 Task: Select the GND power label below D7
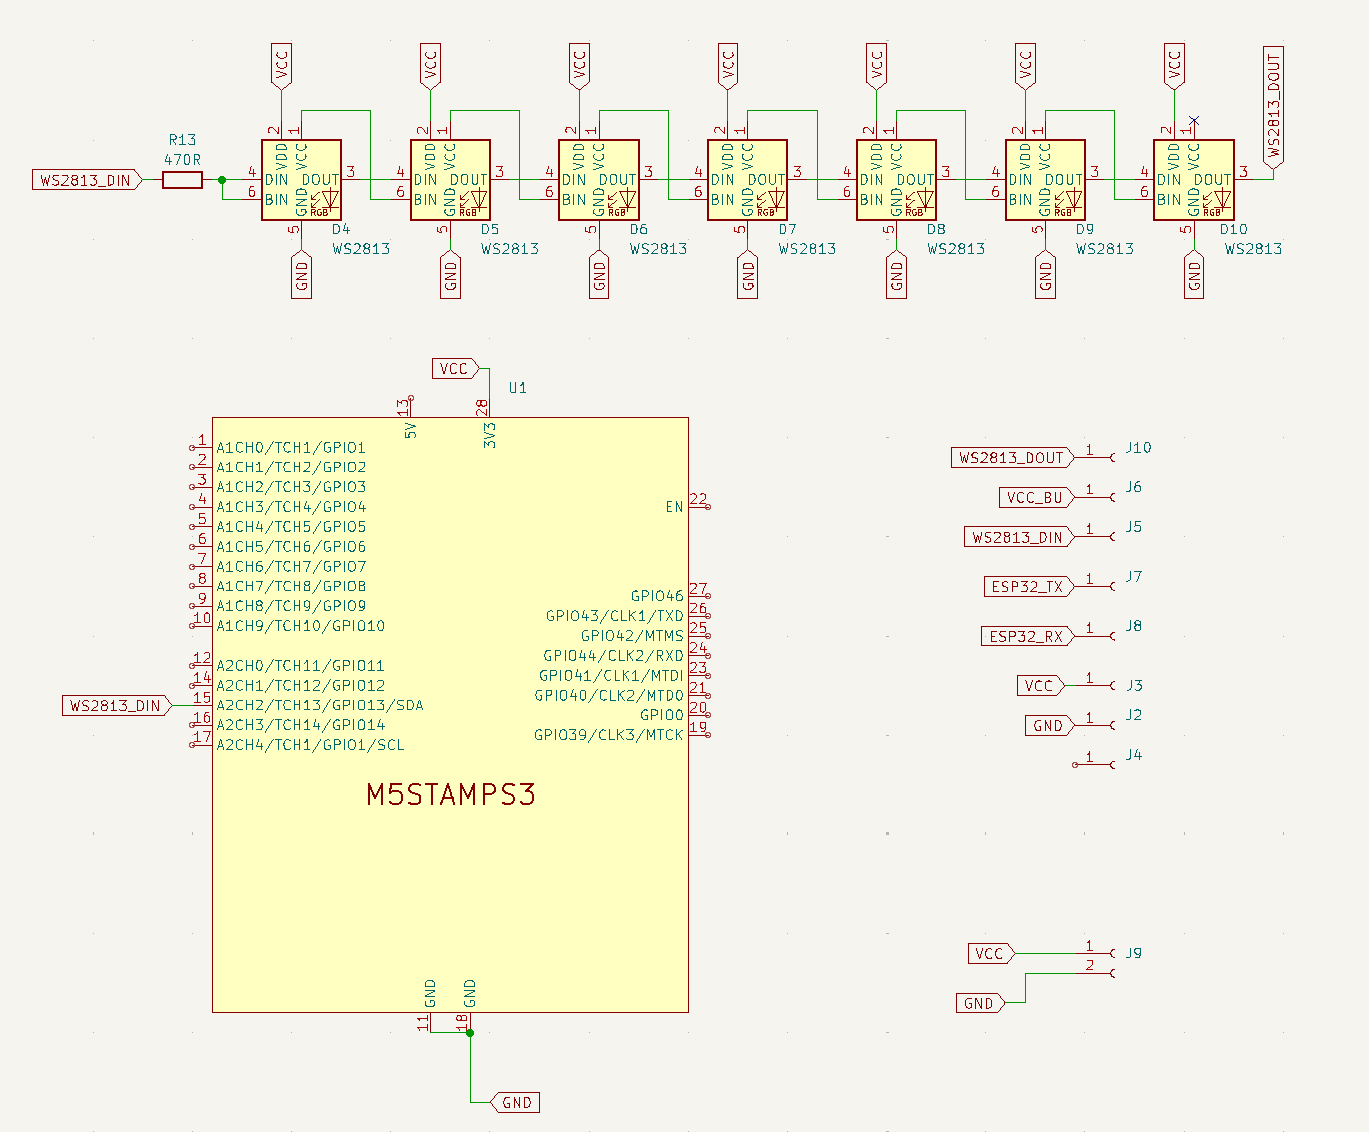pyautogui.click(x=748, y=275)
